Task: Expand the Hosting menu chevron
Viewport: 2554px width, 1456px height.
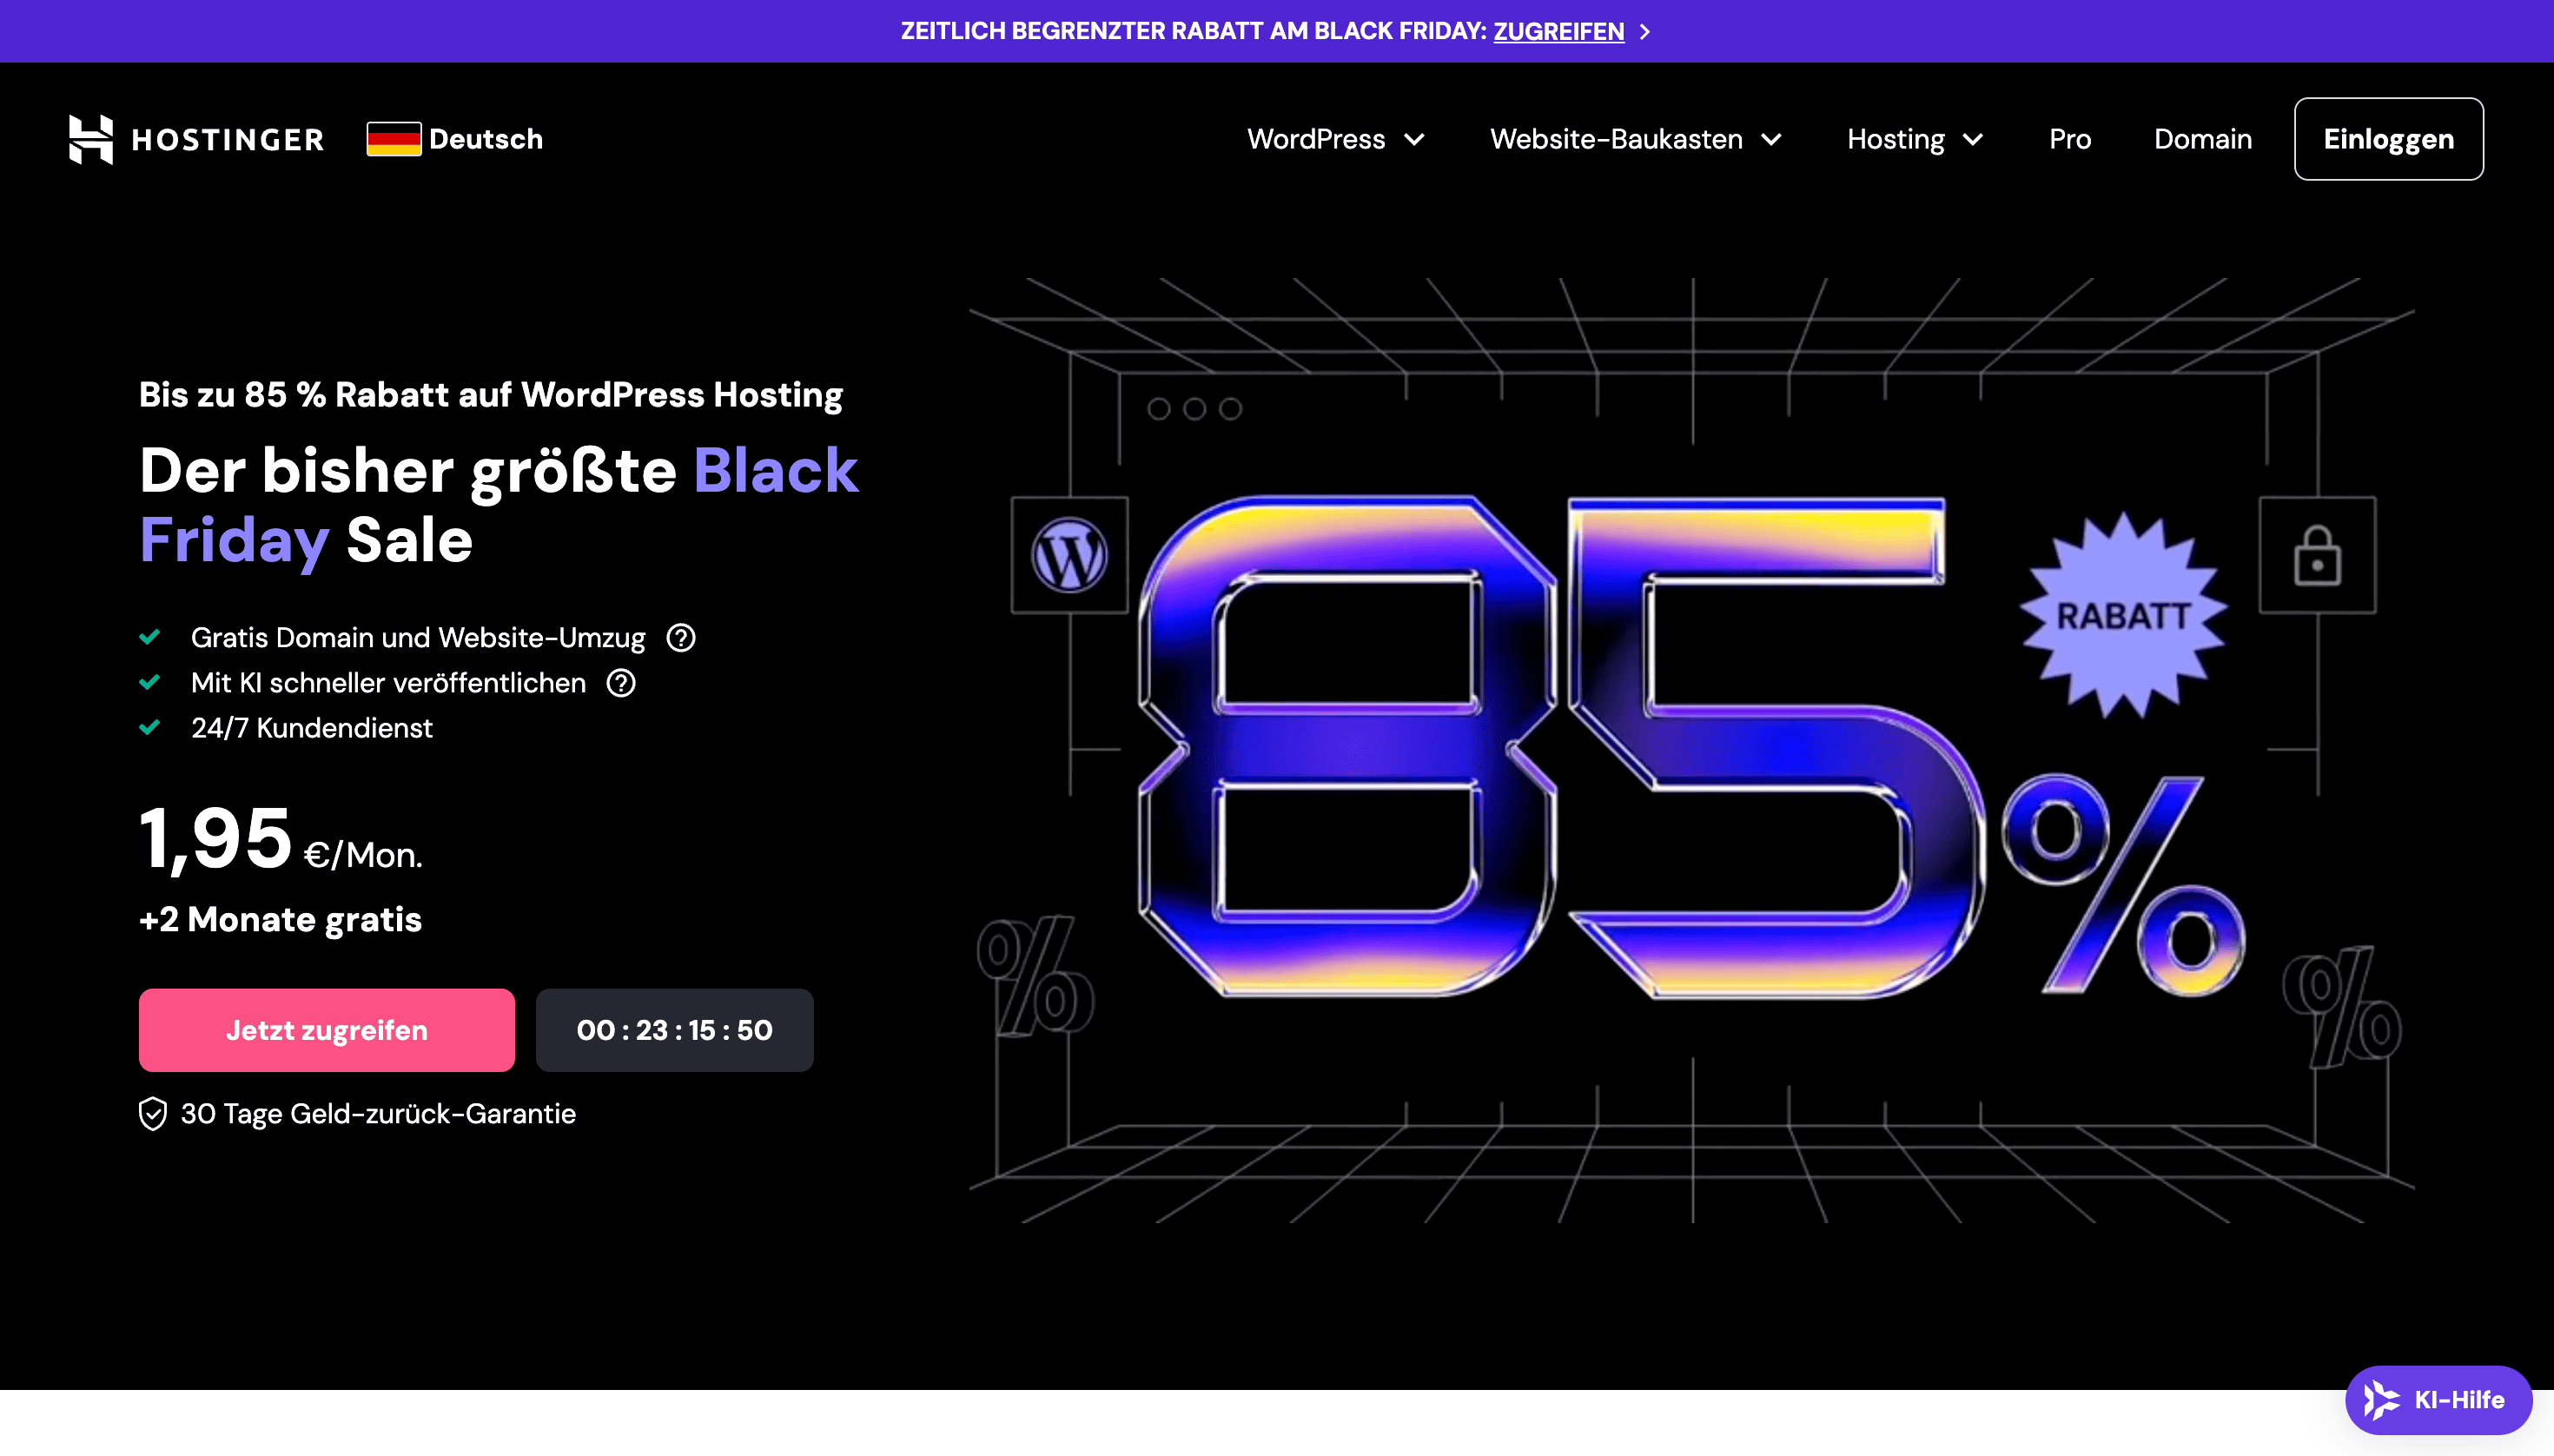Action: 1973,140
